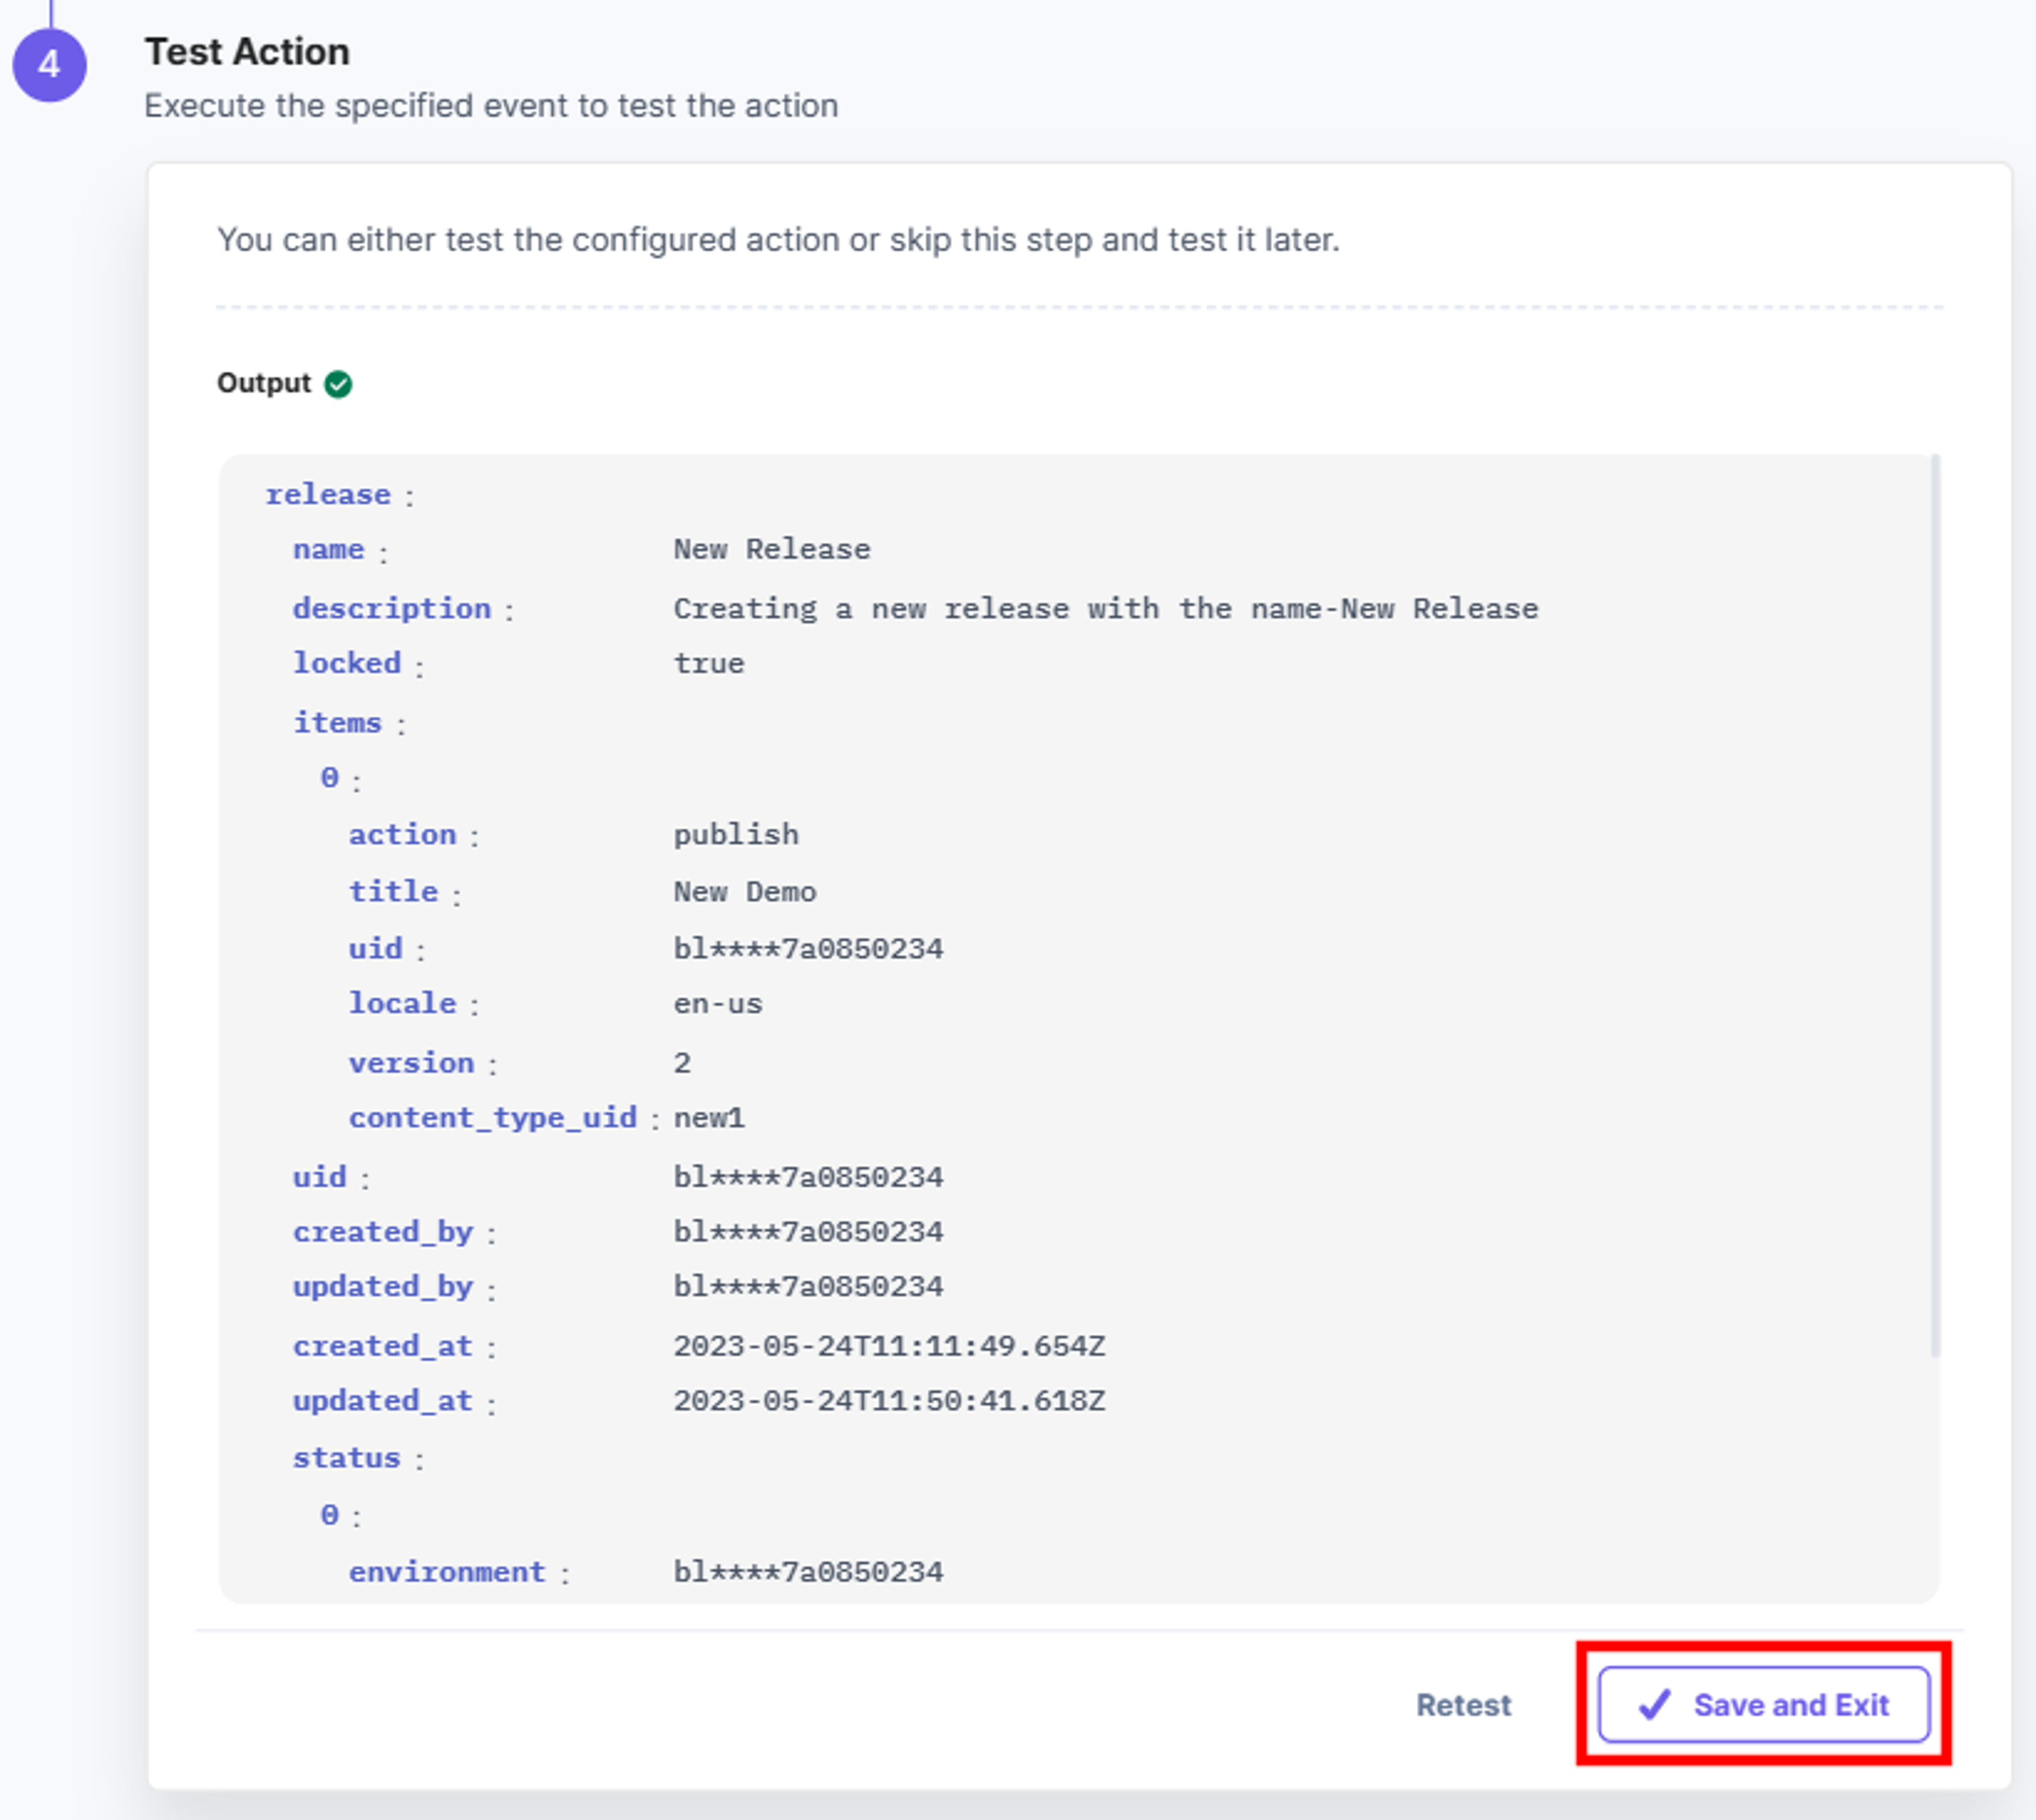The height and width of the screenshot is (1820, 2036).
Task: Select the environment value
Action: 808,1571
